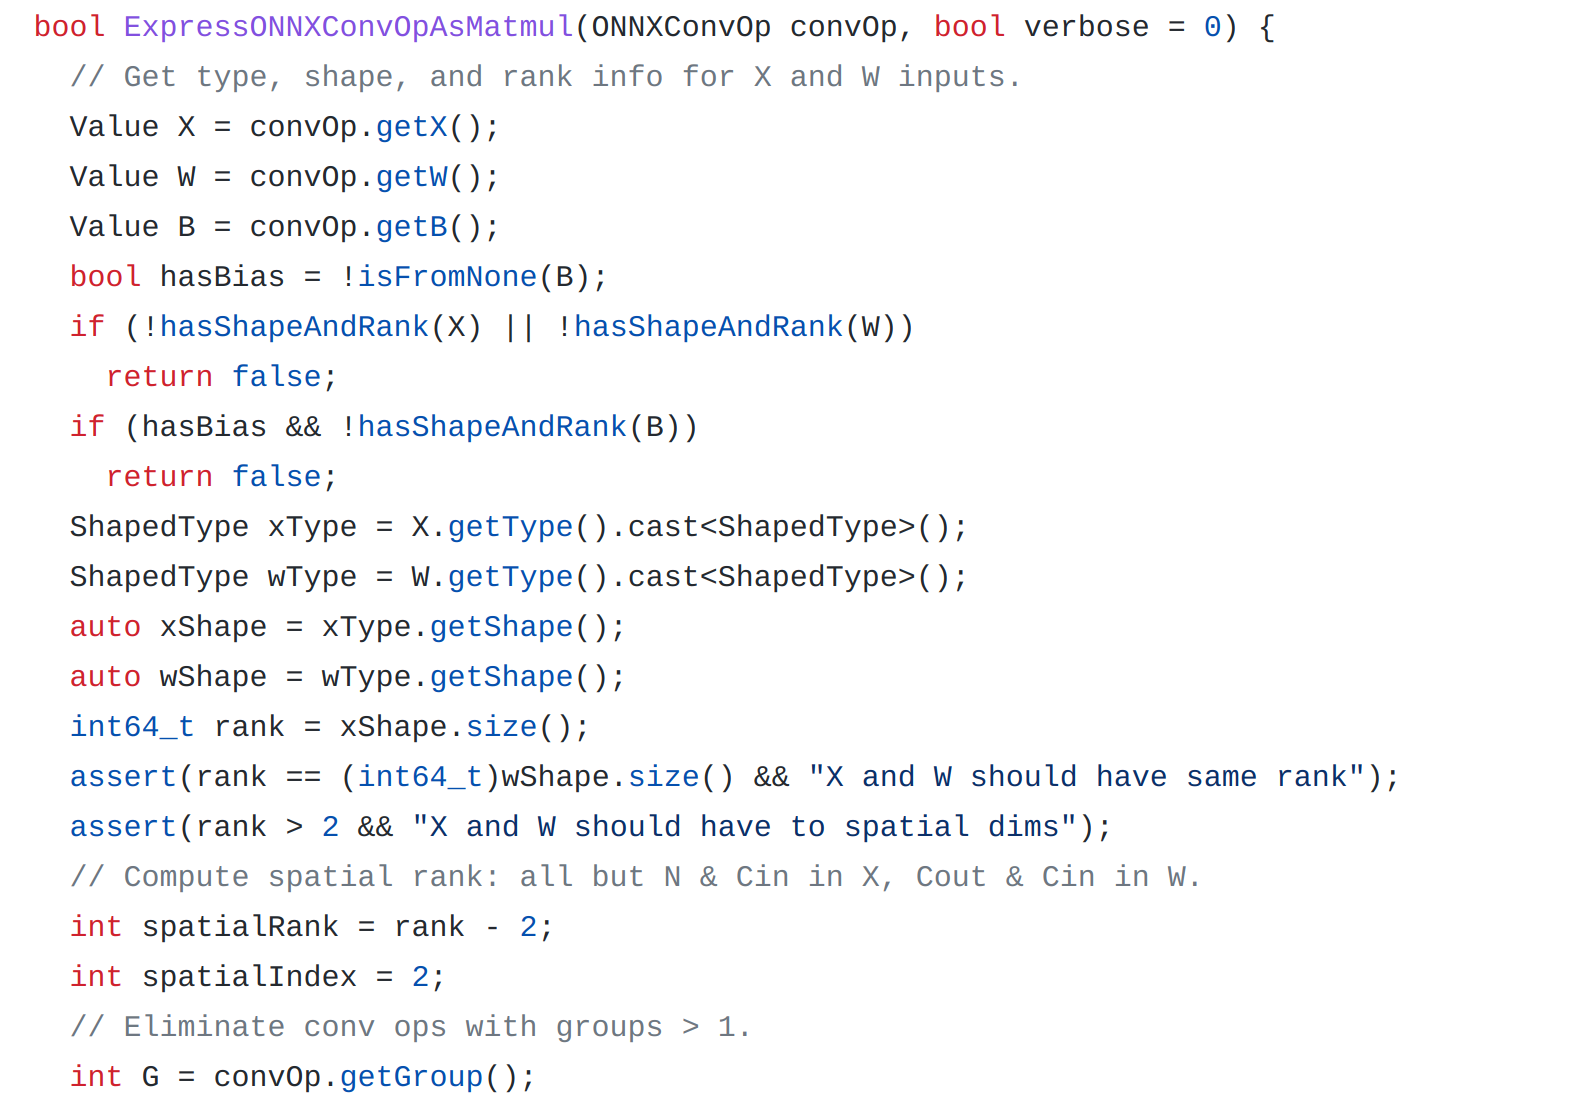Click the string "X and W should have same rank"

pyautogui.click(x=1087, y=777)
